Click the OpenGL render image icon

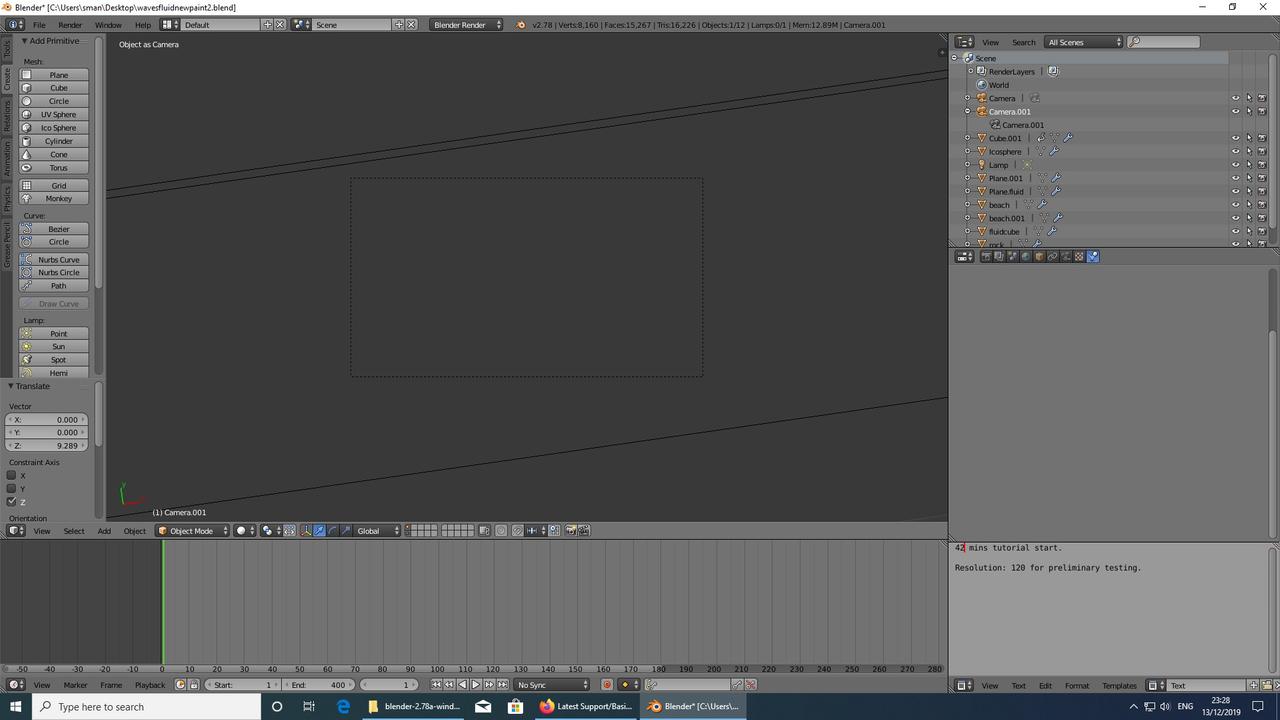[x=570, y=531]
